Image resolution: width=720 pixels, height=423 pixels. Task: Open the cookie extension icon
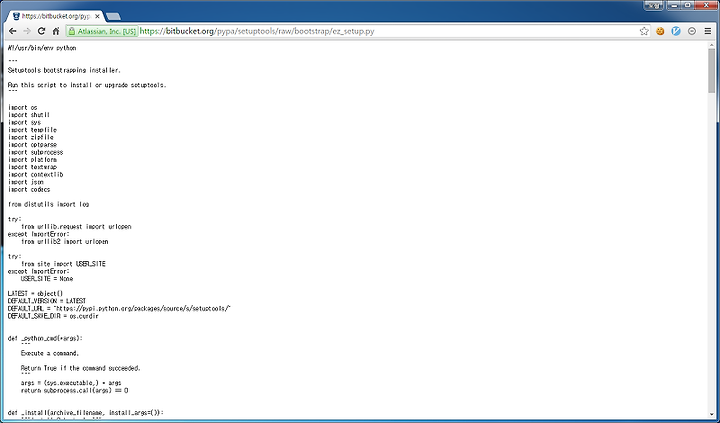pyautogui.click(x=660, y=31)
